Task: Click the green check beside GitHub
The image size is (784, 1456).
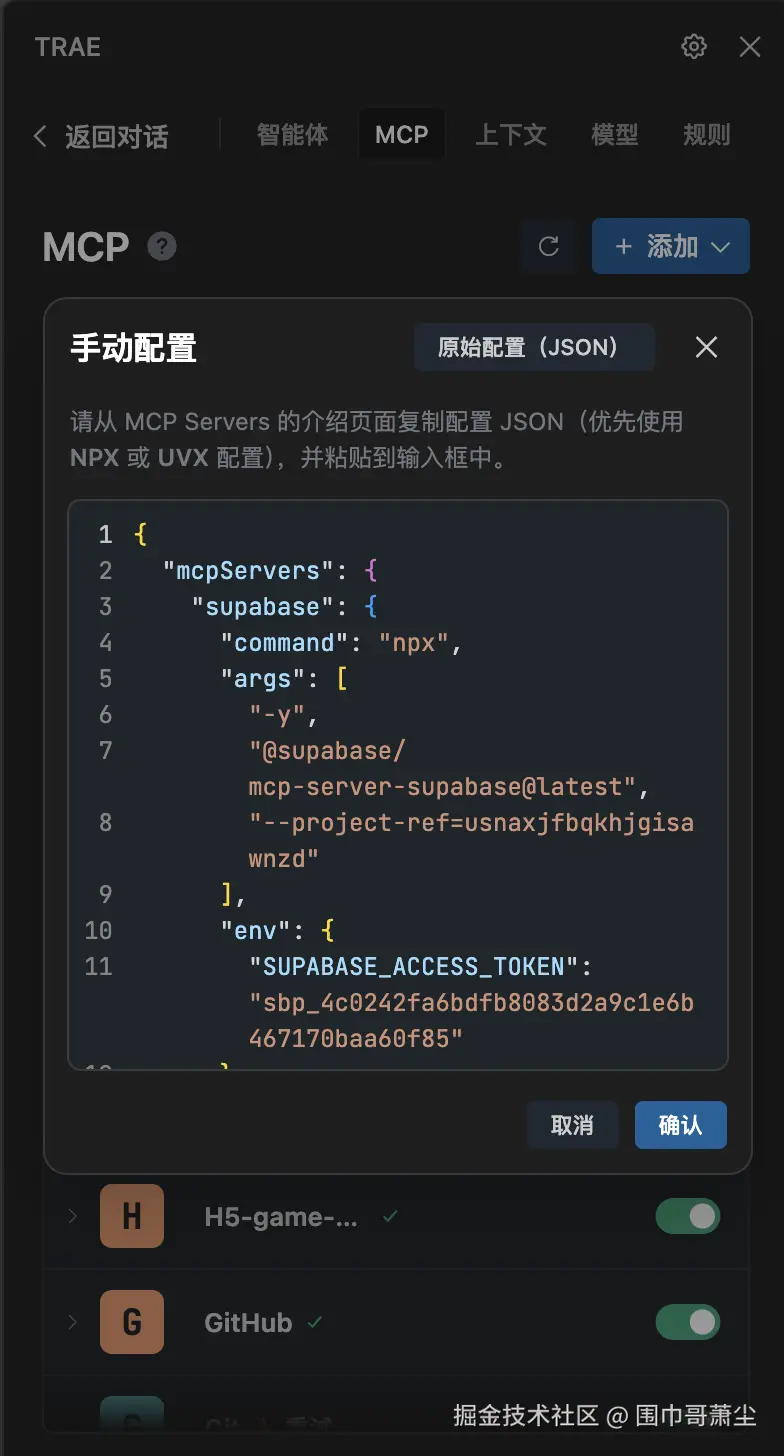Action: click(x=315, y=1322)
